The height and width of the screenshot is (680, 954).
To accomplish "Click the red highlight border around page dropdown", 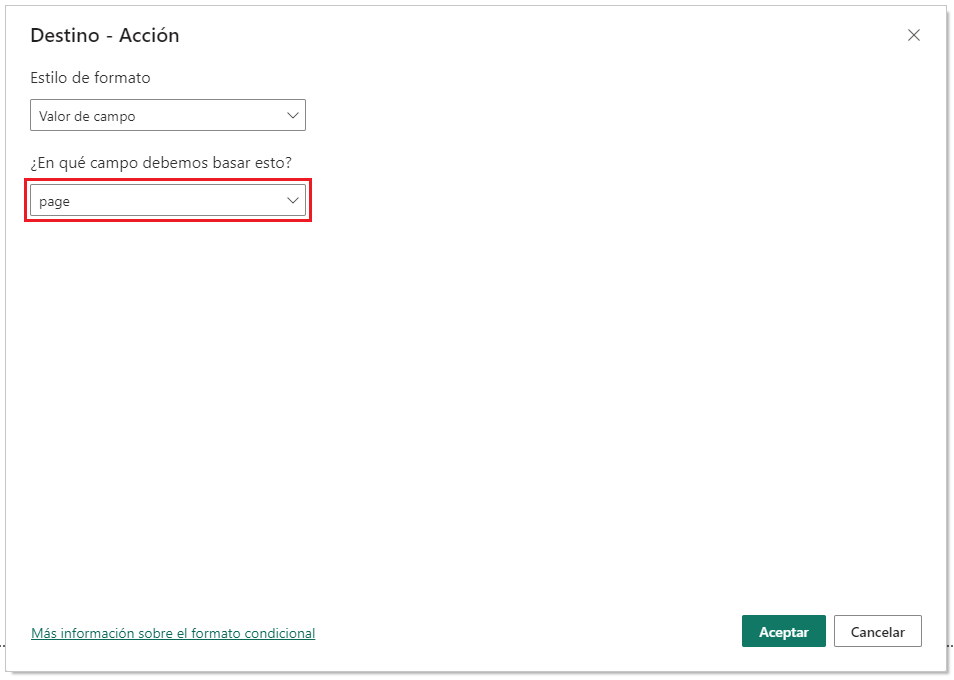I will tap(168, 180).
